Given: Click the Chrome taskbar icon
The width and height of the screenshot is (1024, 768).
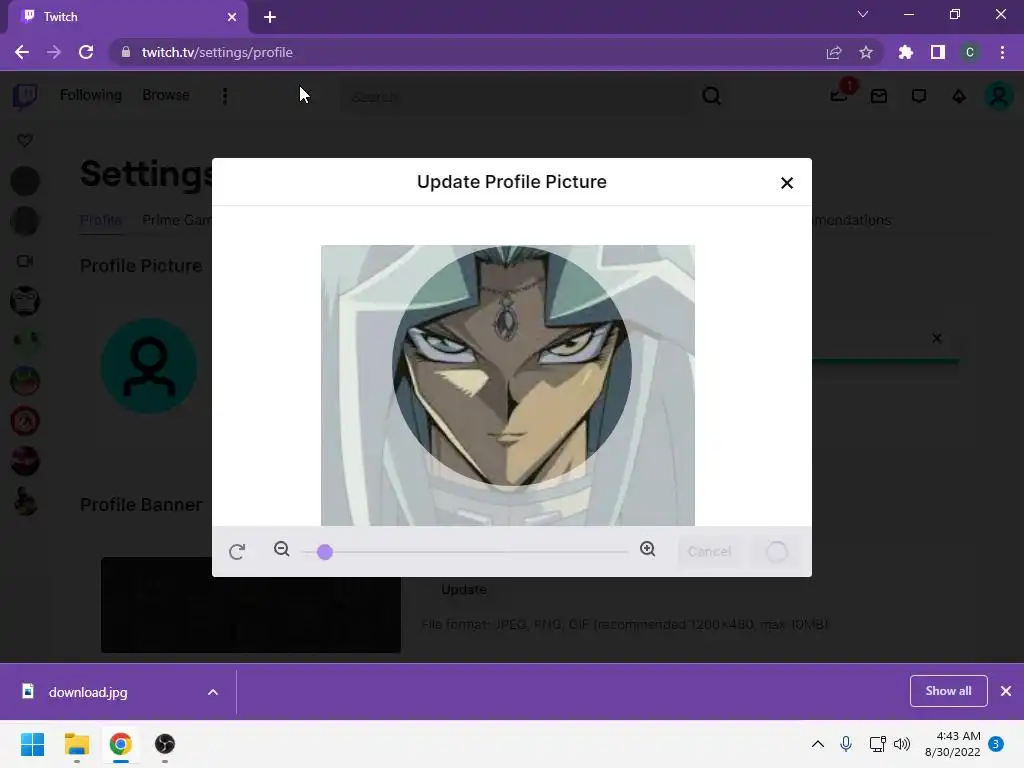Looking at the screenshot, I should [x=121, y=744].
